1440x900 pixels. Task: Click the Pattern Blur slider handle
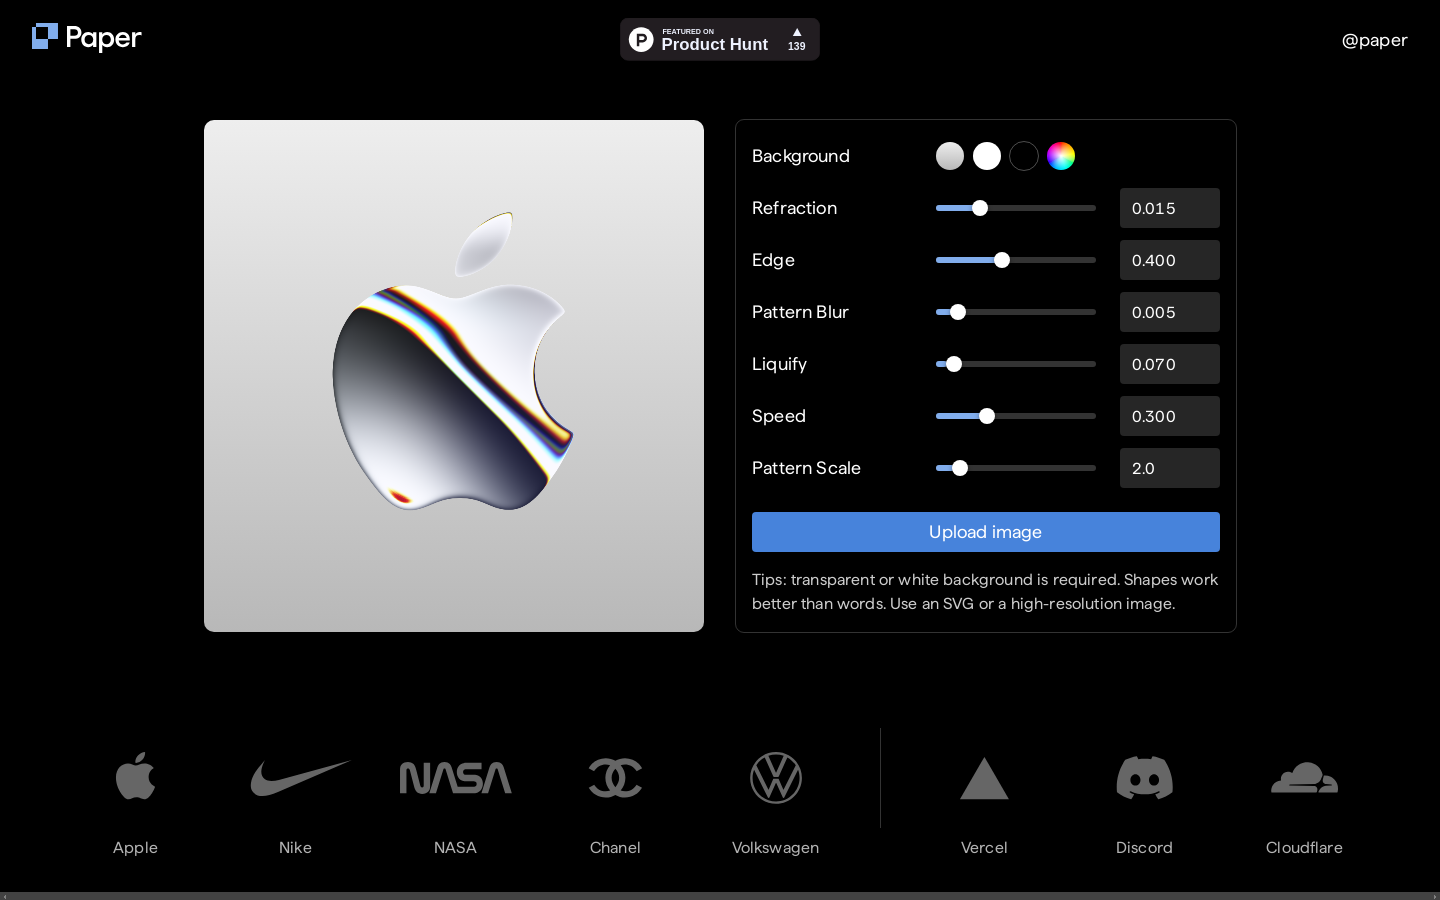tap(958, 312)
